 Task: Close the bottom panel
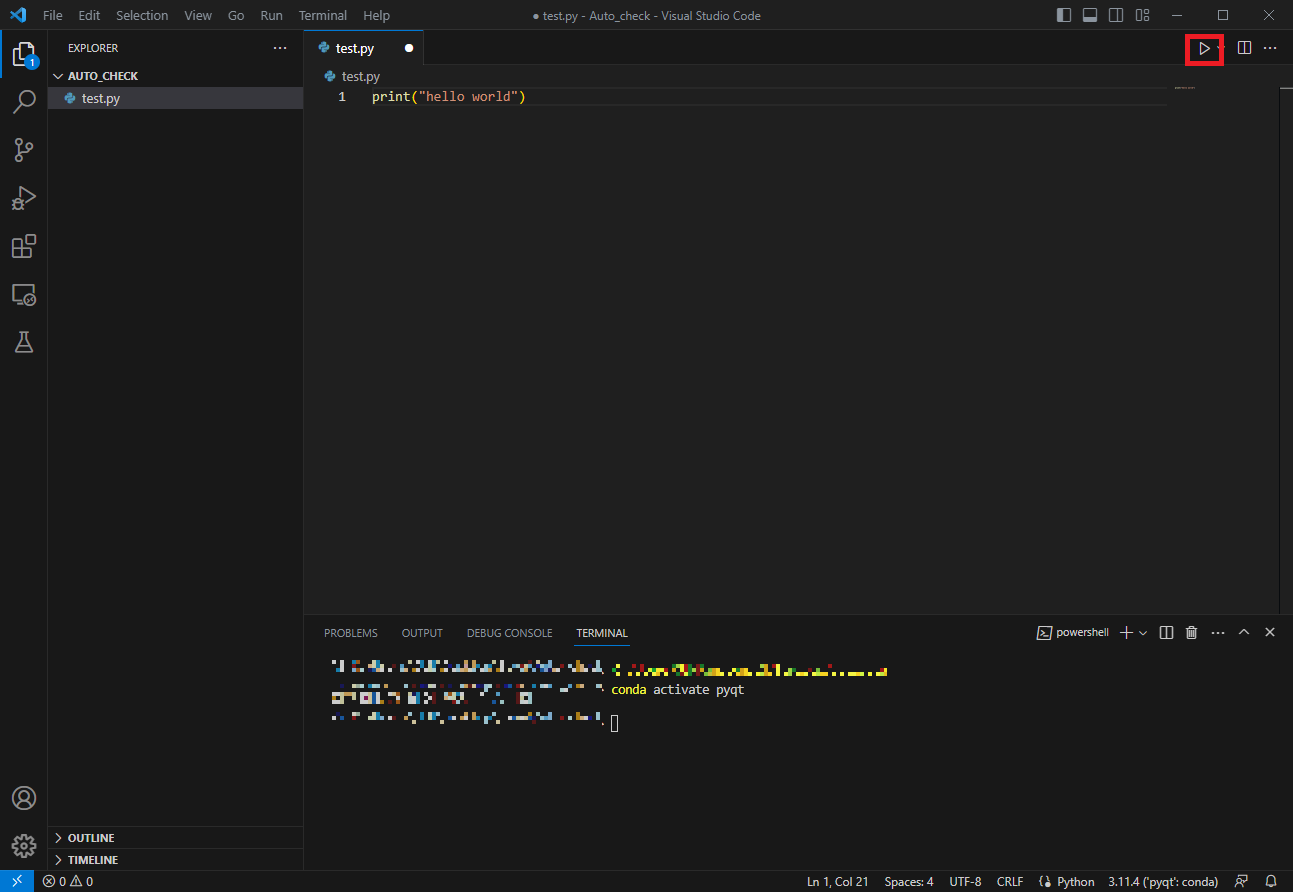point(1270,633)
